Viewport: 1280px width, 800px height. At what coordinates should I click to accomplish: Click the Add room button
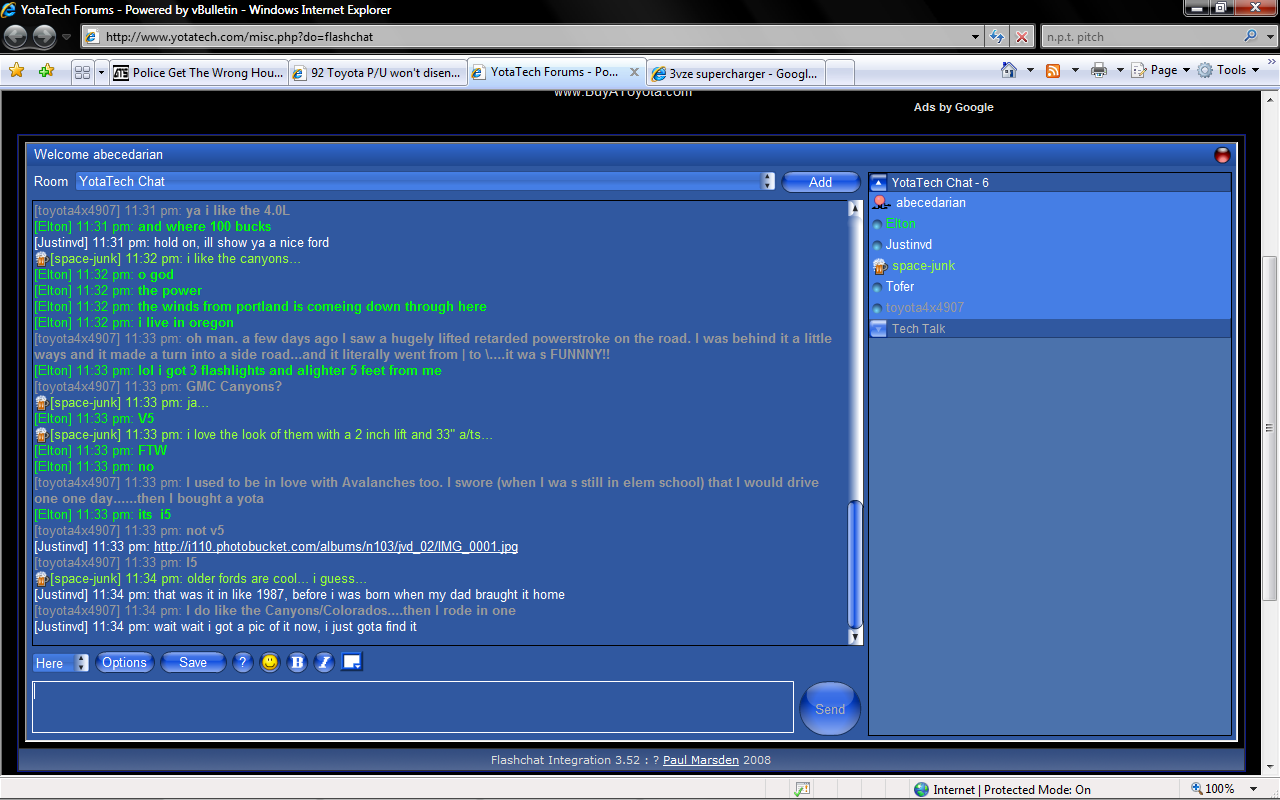(820, 182)
